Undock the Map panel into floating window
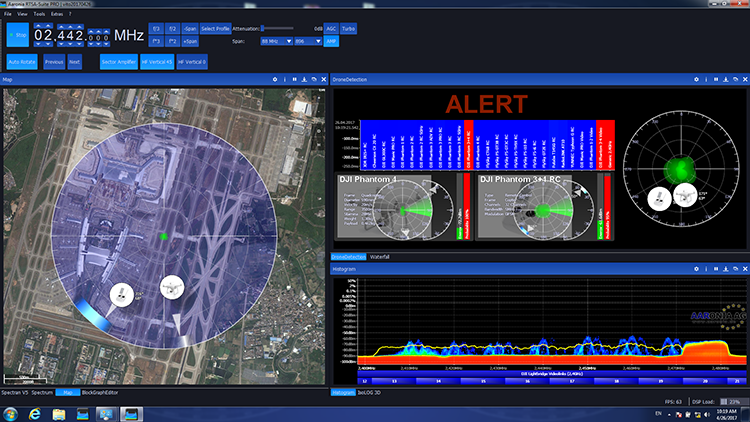The width and height of the screenshot is (750, 422). (314, 79)
